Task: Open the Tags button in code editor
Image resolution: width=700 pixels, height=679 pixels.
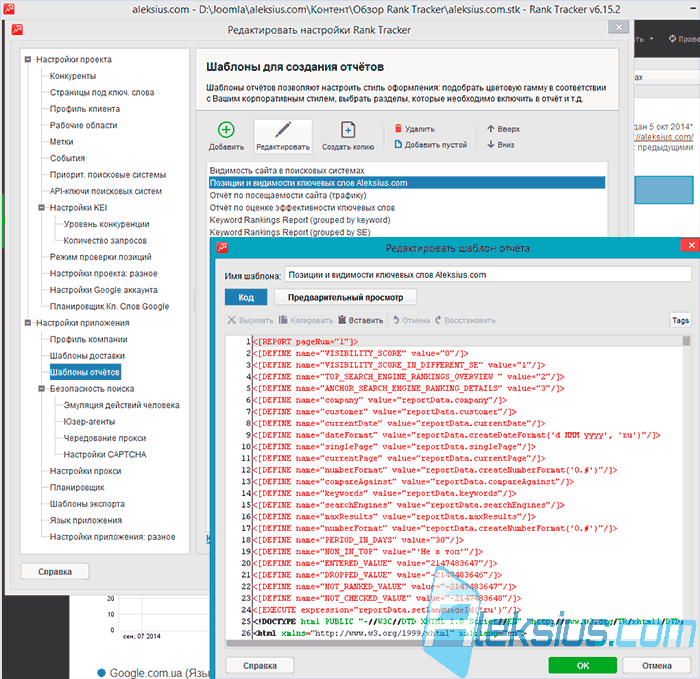Action: tap(680, 320)
